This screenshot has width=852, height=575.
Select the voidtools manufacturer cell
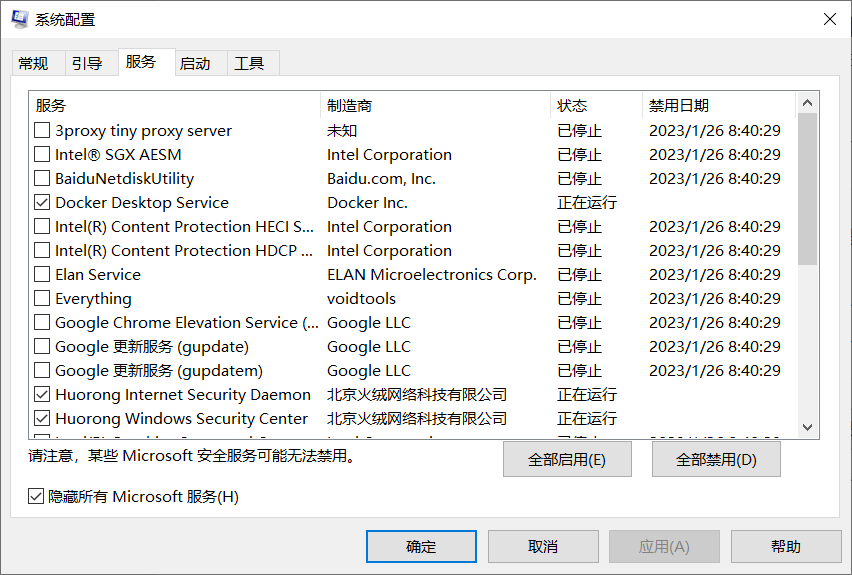point(361,298)
